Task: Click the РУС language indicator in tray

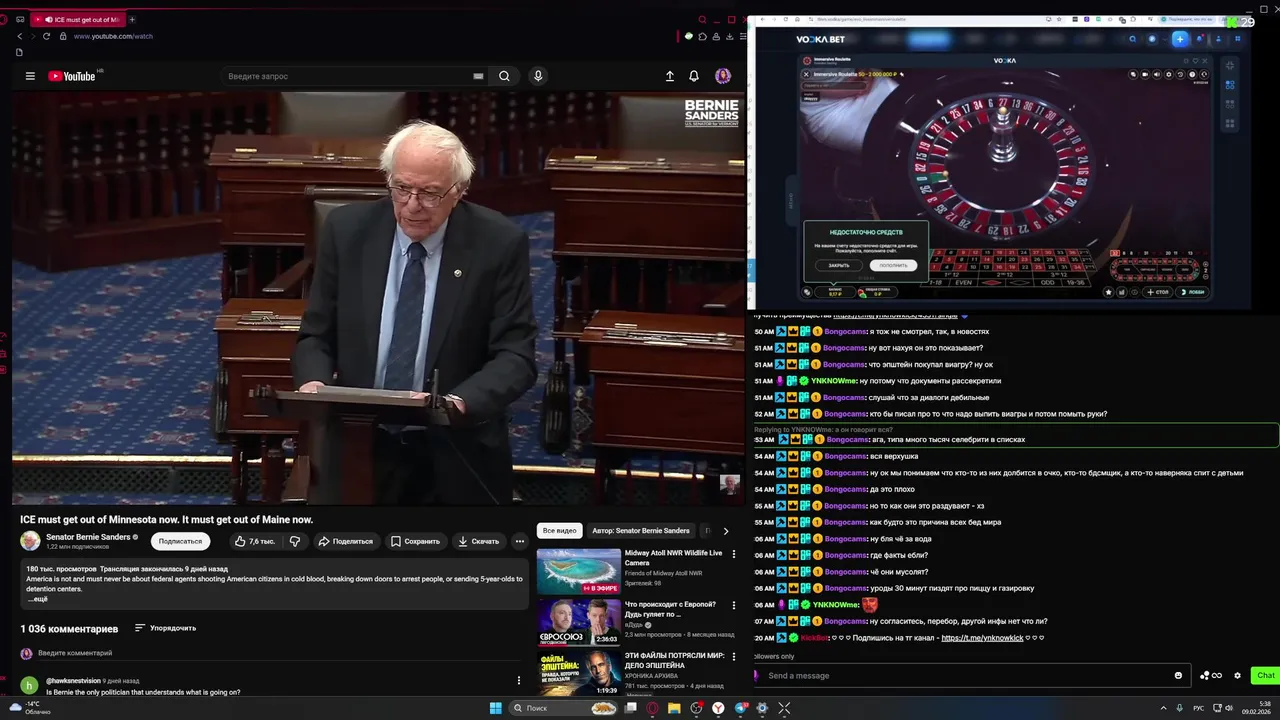Action: tap(1198, 708)
